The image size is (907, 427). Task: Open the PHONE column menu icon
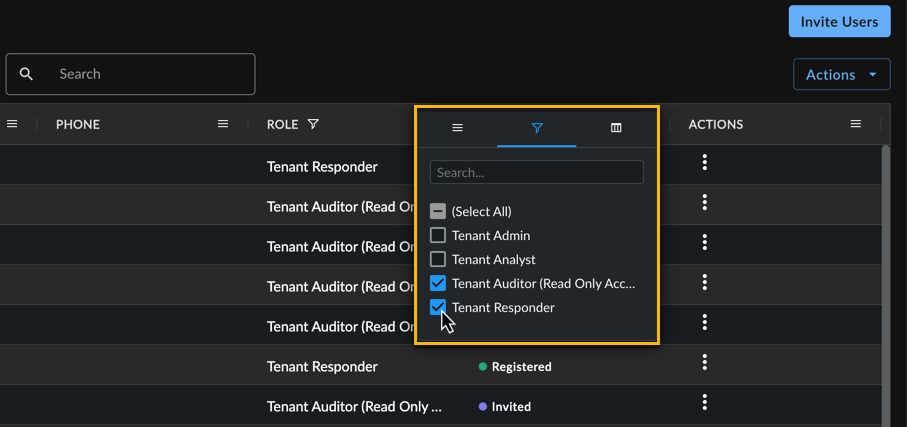click(x=223, y=124)
